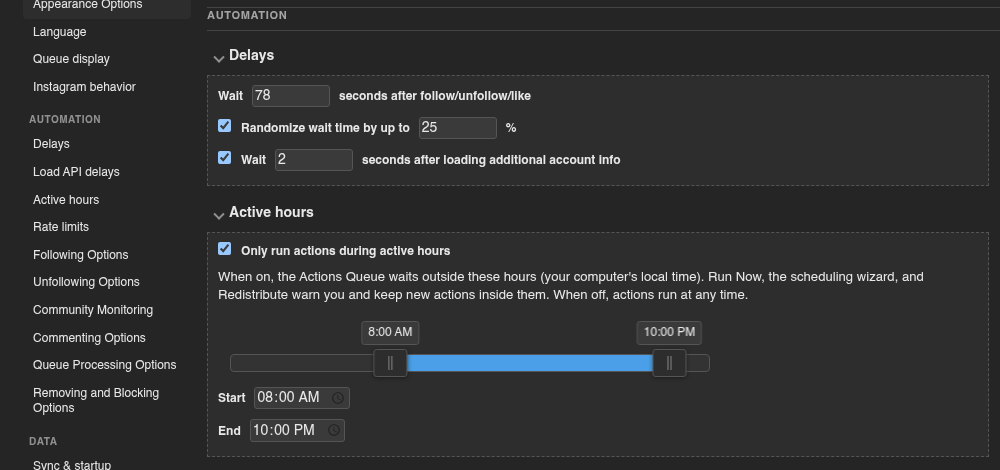1000x470 pixels.
Task: Edit the account info wait field showing 2
Action: click(x=314, y=159)
